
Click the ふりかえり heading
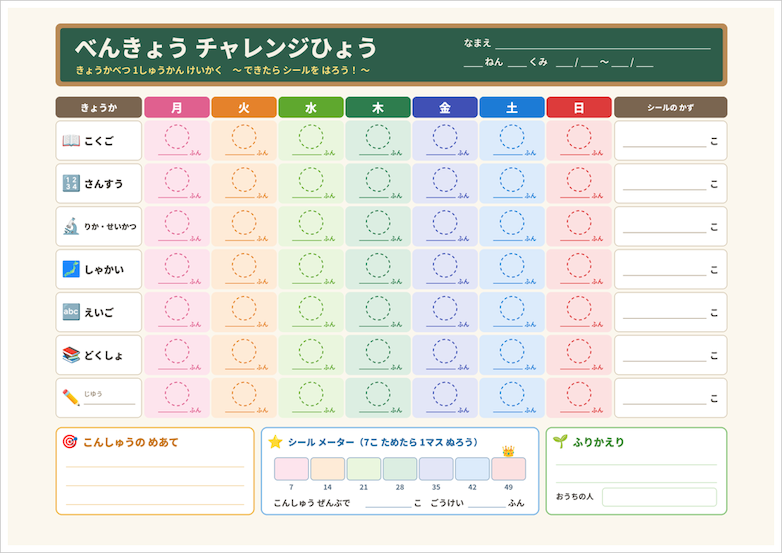(x=598, y=442)
